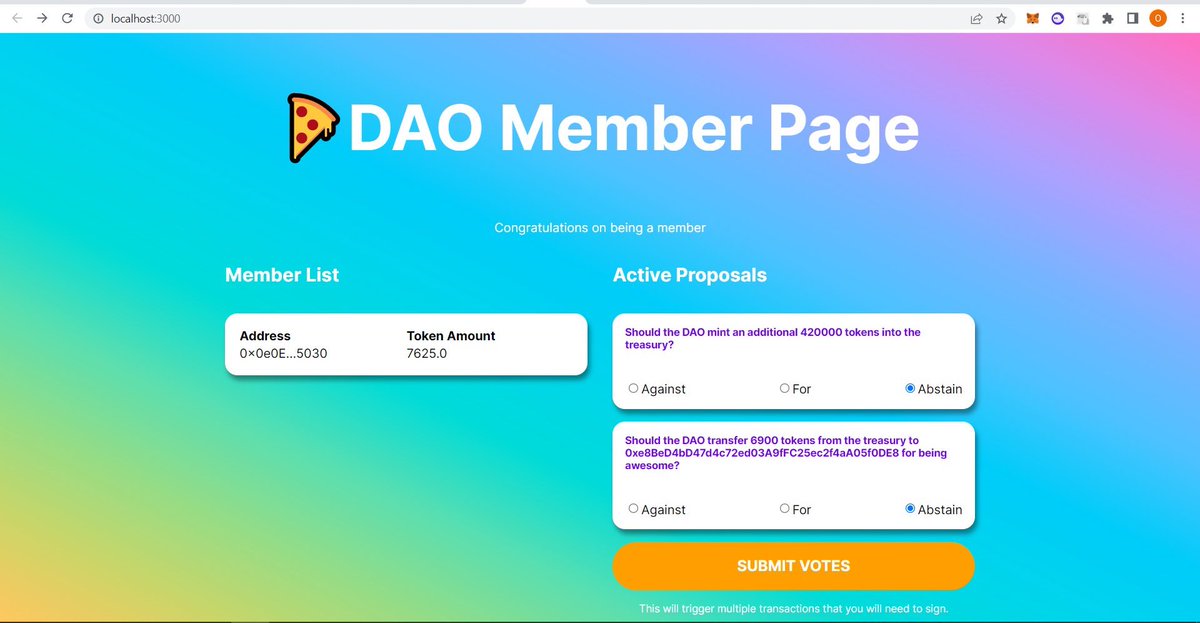The image size is (1200, 623).
Task: Click the Congratulations on being a member text
Action: point(600,228)
